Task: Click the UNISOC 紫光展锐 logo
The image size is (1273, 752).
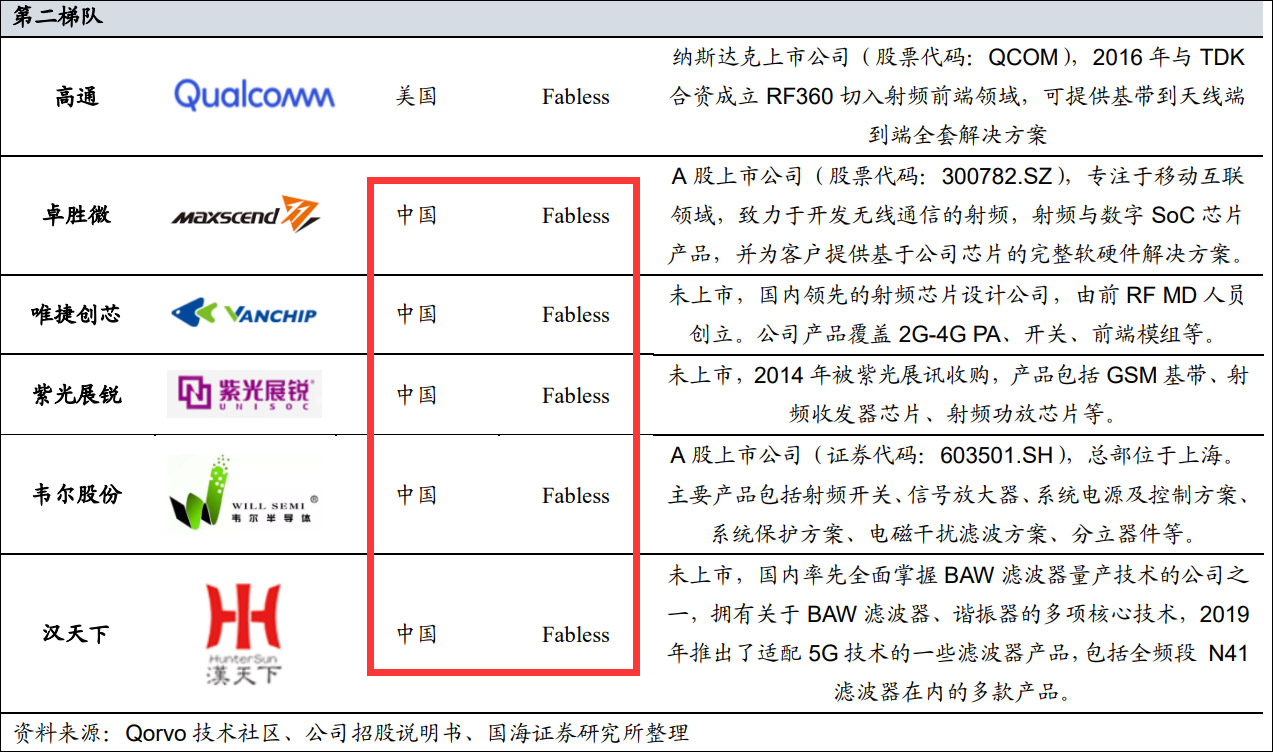Action: (x=244, y=394)
